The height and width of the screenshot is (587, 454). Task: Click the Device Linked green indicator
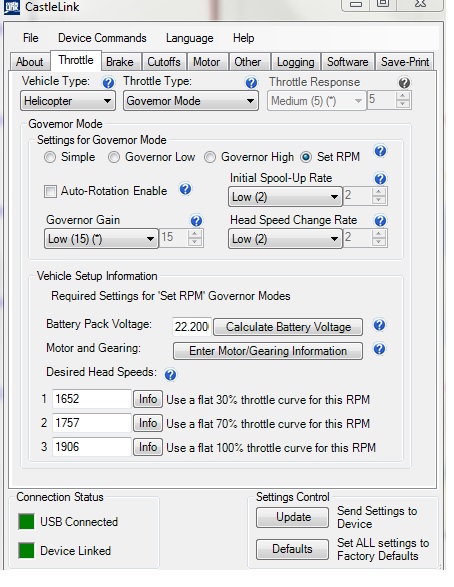[26, 551]
